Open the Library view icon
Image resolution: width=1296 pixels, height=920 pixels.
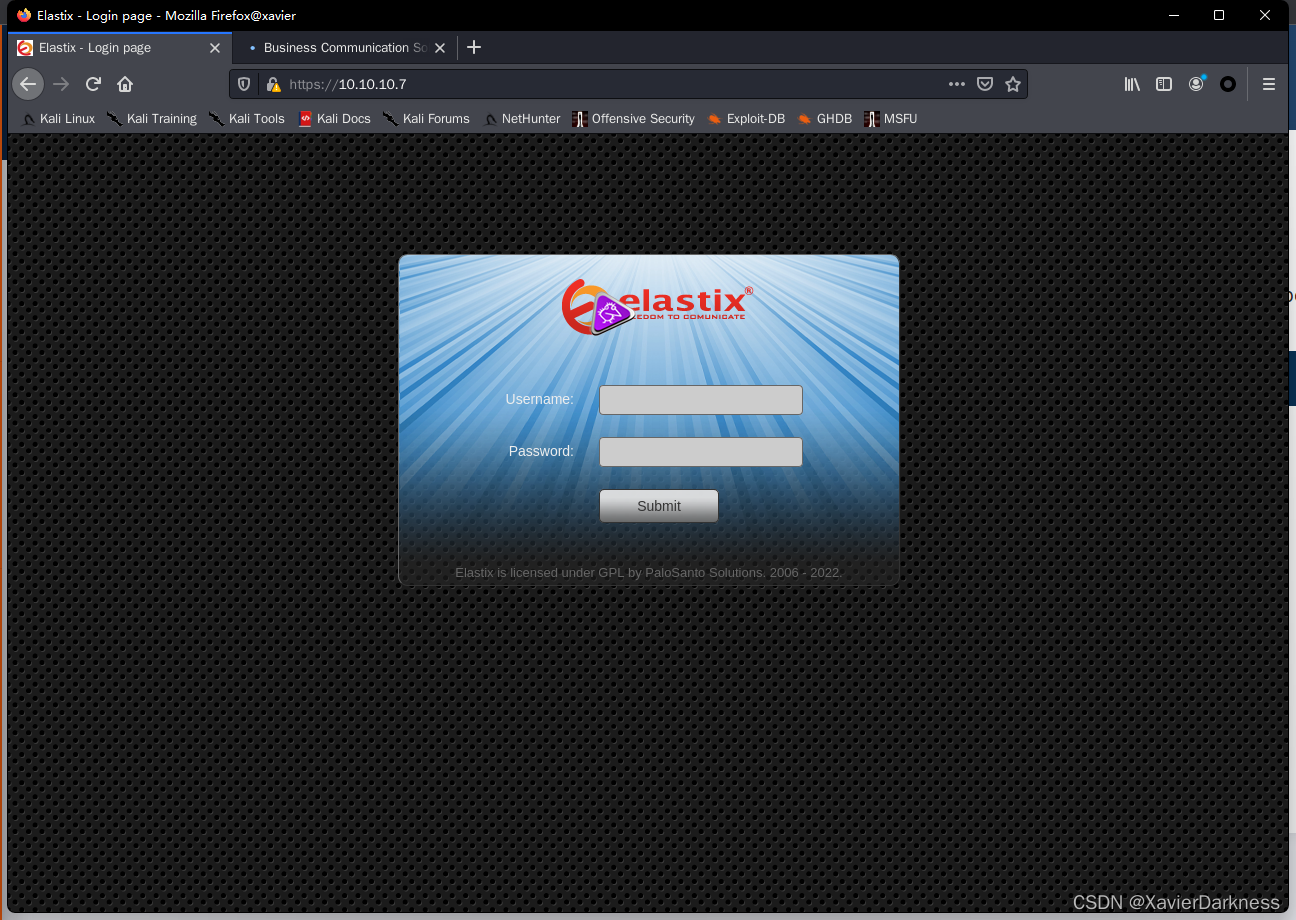coord(1132,84)
